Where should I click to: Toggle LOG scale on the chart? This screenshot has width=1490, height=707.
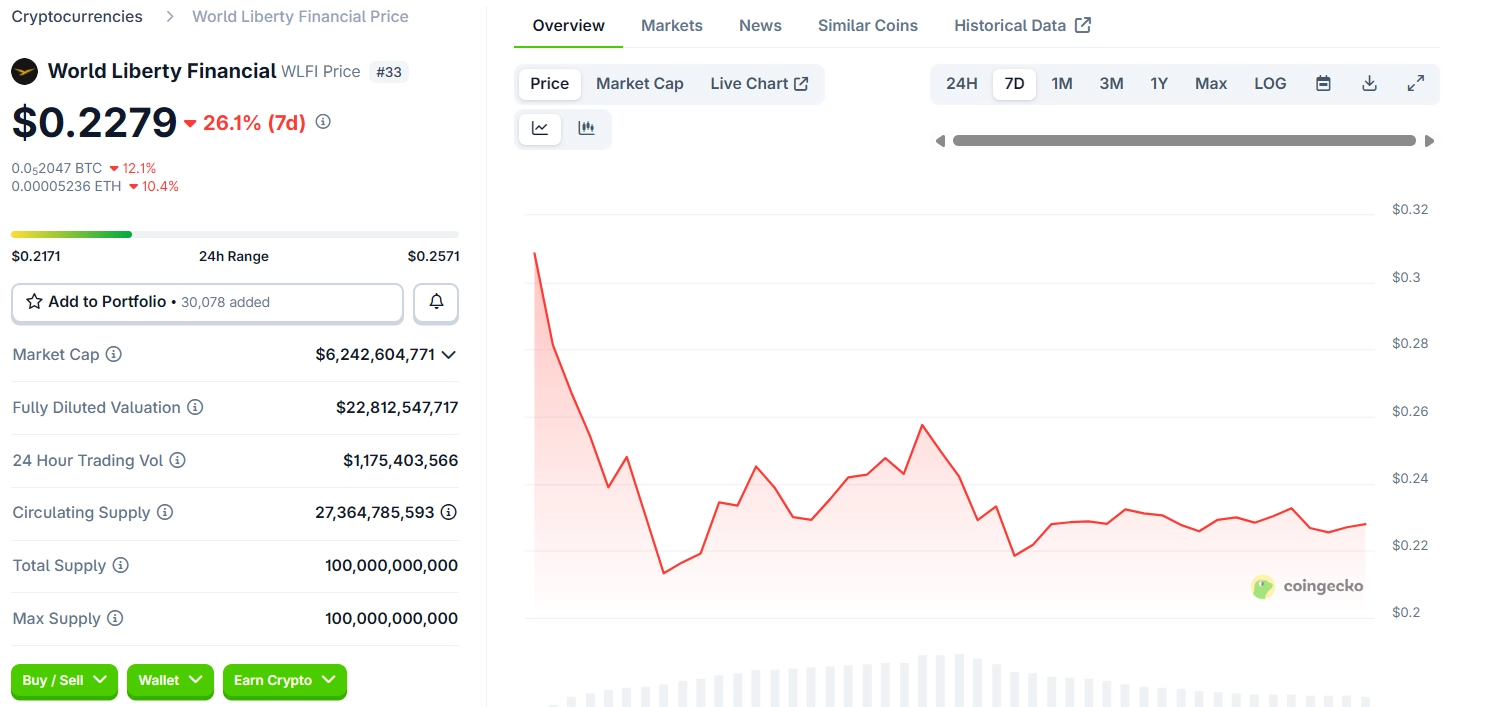1270,84
